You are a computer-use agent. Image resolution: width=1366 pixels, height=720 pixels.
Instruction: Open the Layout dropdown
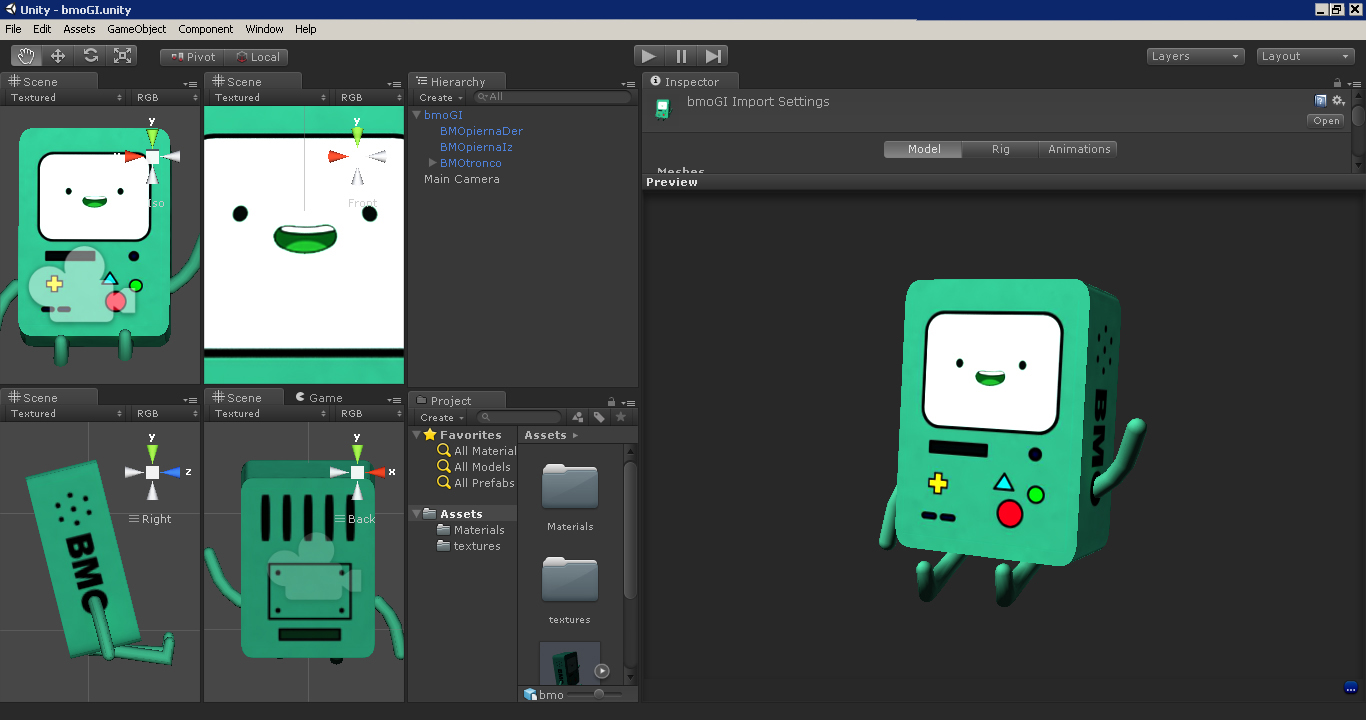click(1305, 56)
